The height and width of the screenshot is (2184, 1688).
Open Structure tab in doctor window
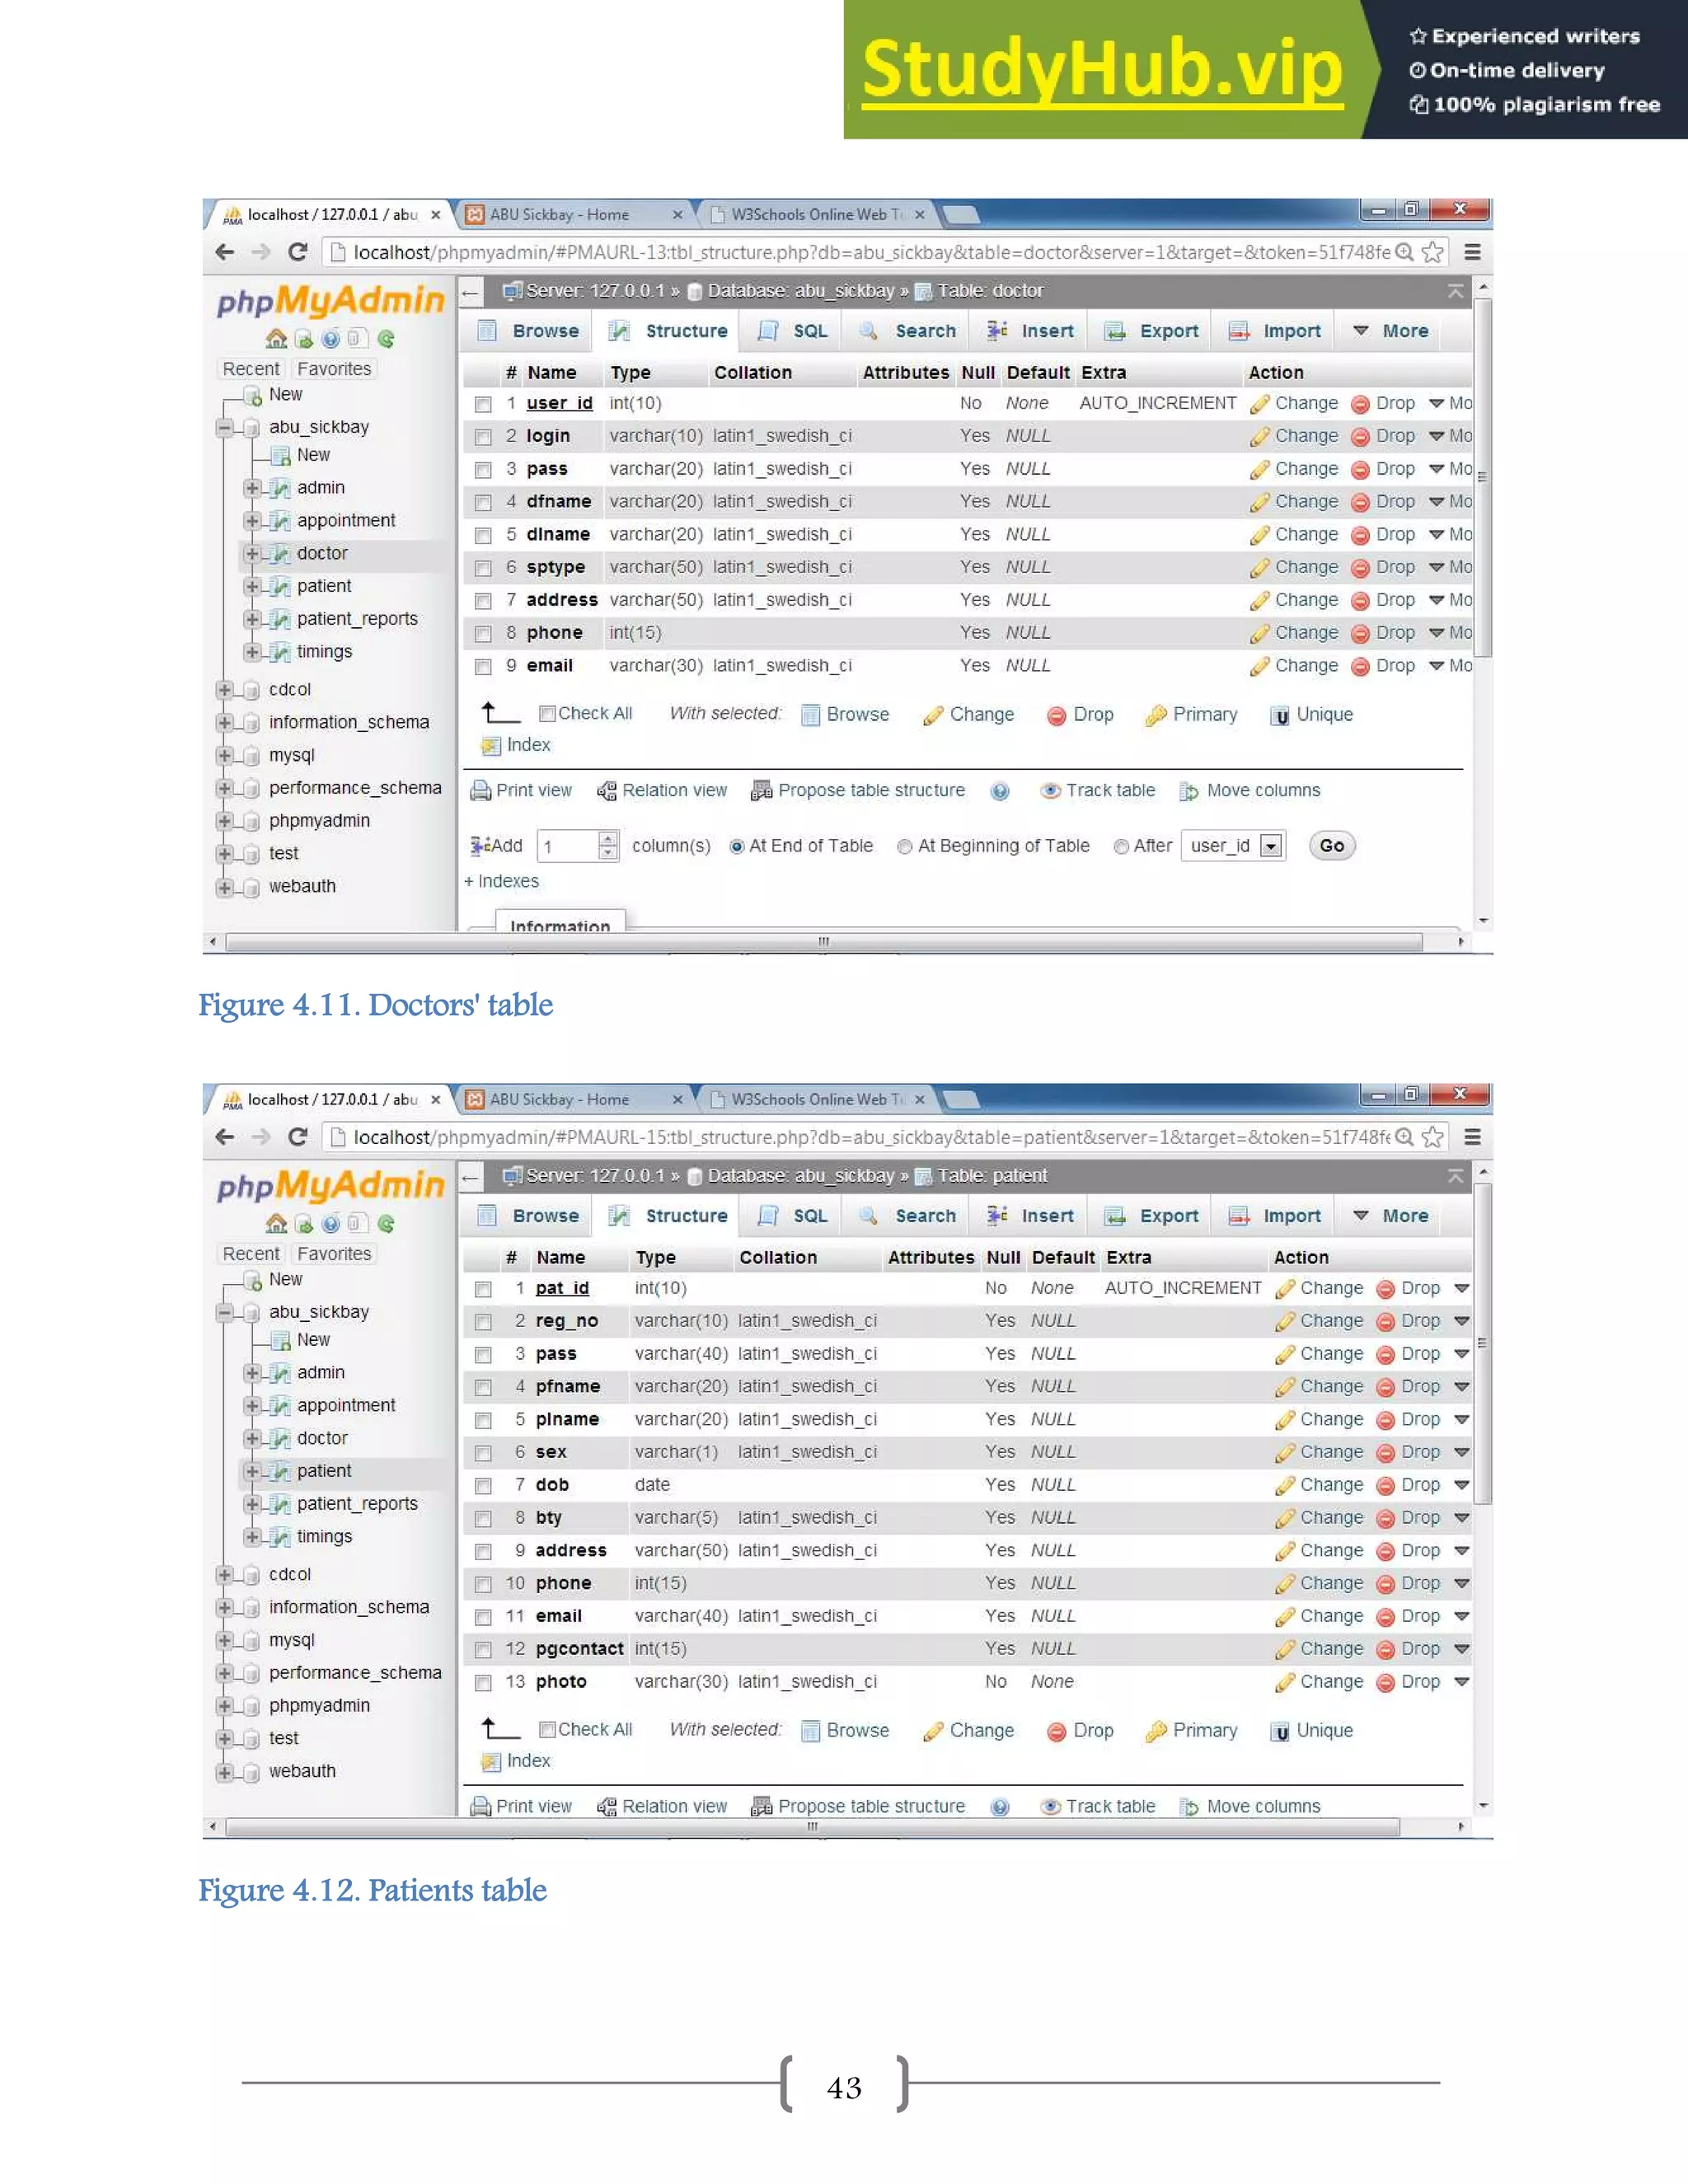pos(669,331)
